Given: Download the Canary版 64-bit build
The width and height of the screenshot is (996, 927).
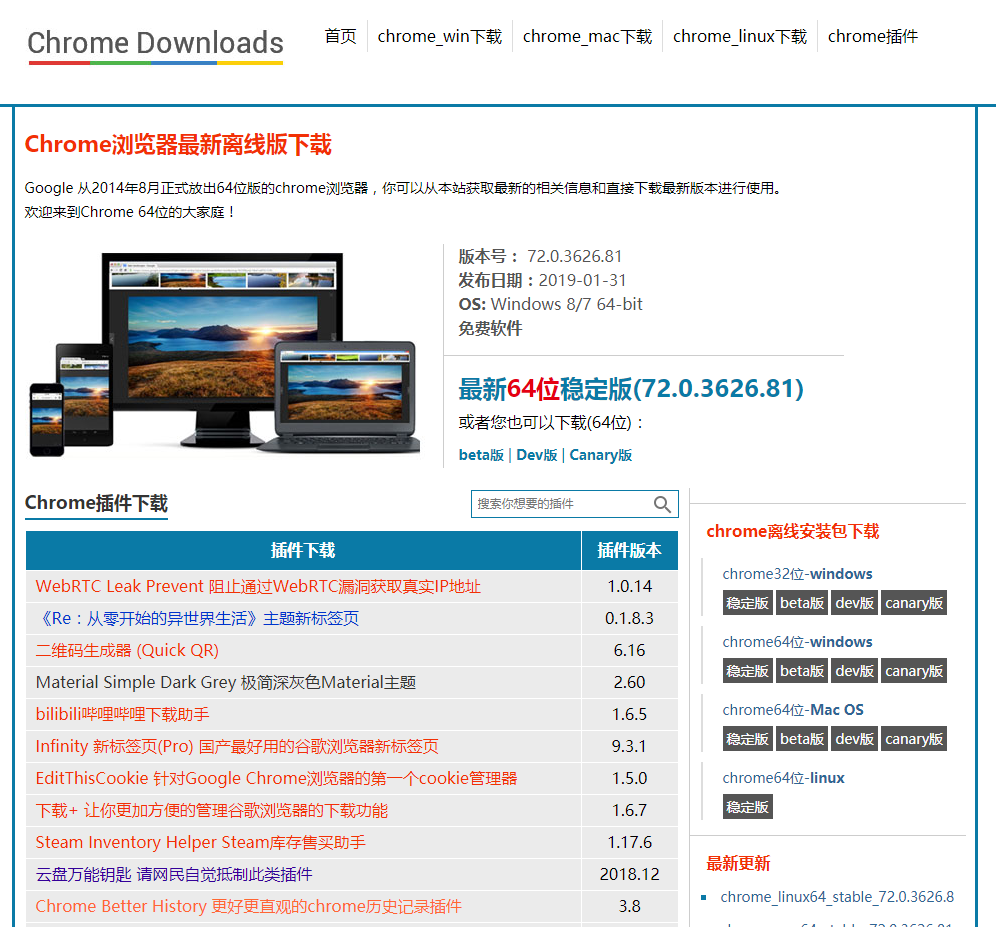Looking at the screenshot, I should (x=600, y=455).
